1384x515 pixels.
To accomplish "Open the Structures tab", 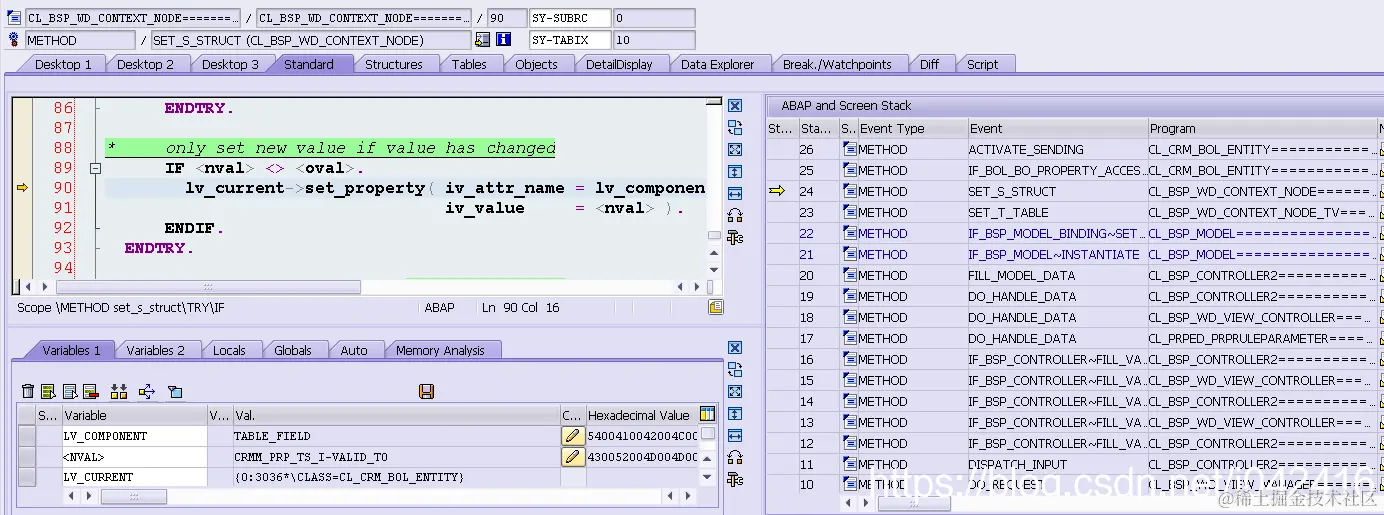I will (x=393, y=64).
